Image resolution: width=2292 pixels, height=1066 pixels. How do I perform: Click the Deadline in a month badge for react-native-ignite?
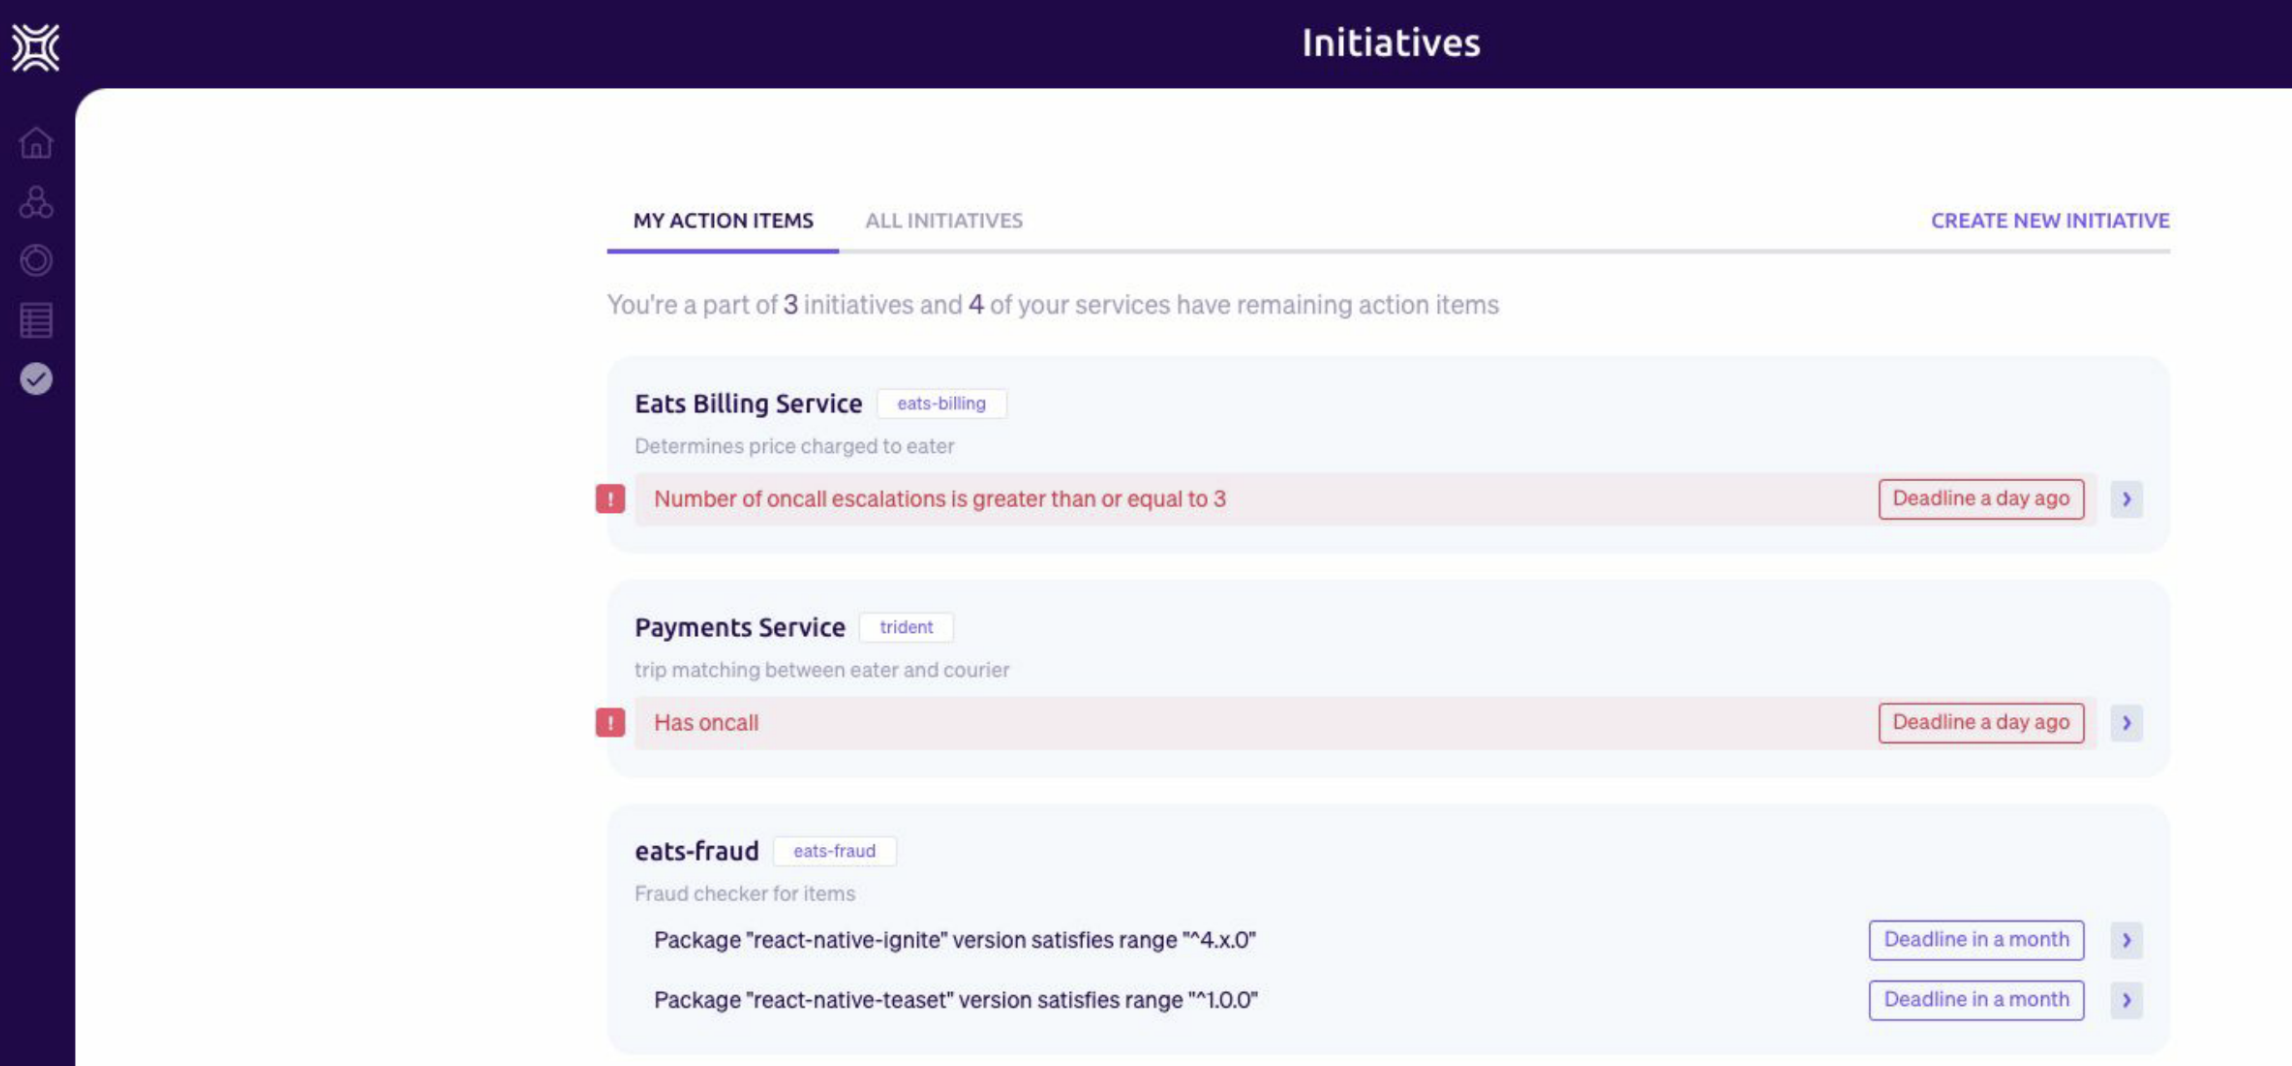tap(1976, 940)
